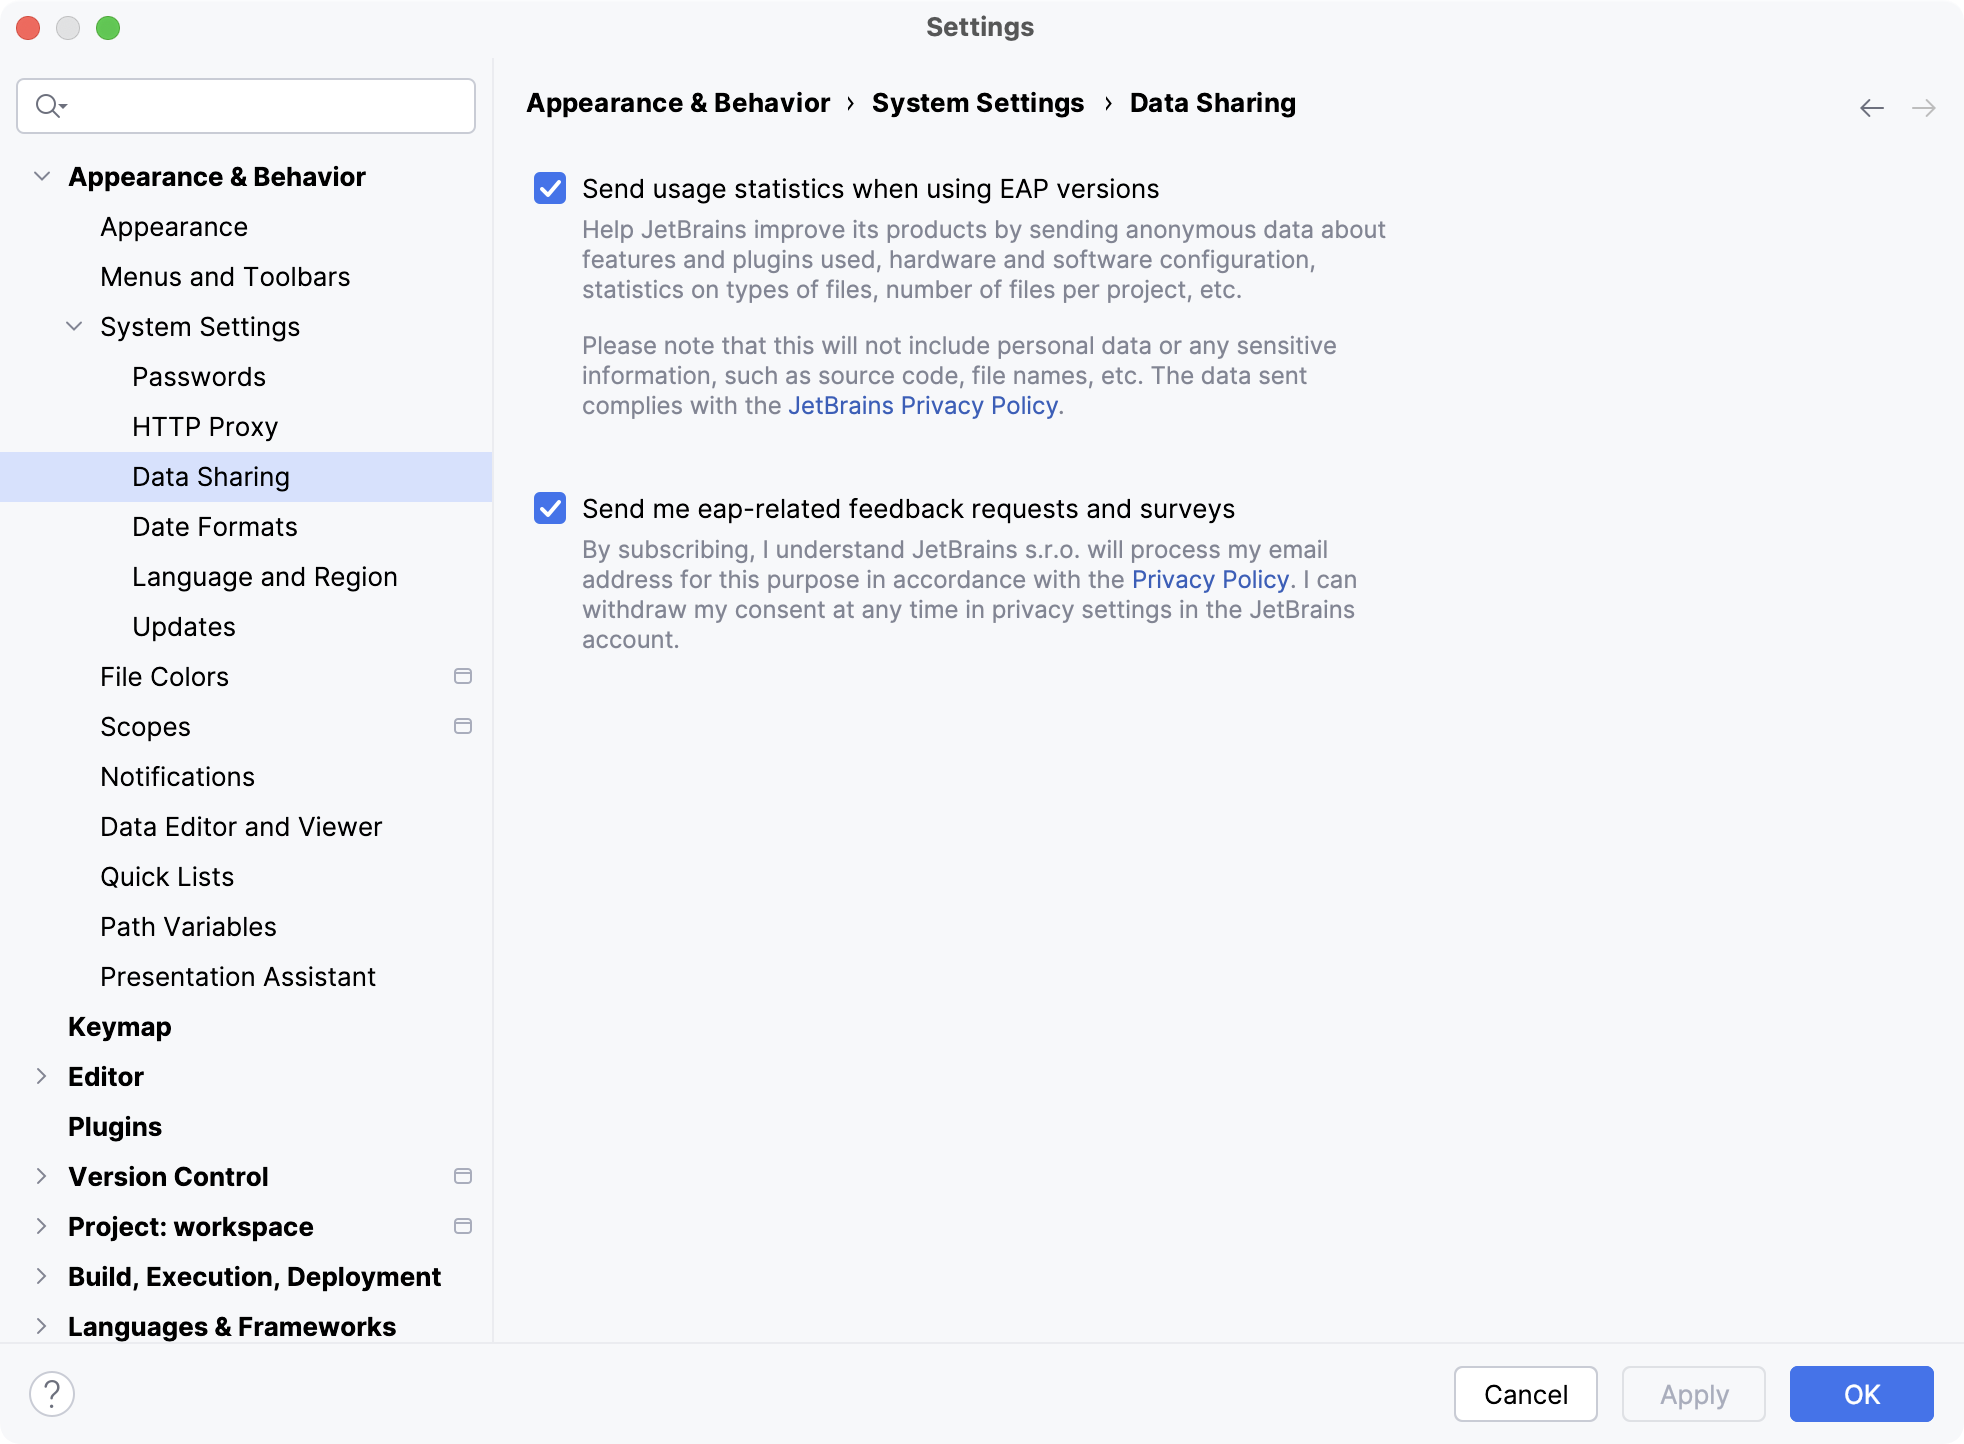Expand the Editor section
Image resolution: width=1964 pixels, height=1444 pixels.
(41, 1077)
